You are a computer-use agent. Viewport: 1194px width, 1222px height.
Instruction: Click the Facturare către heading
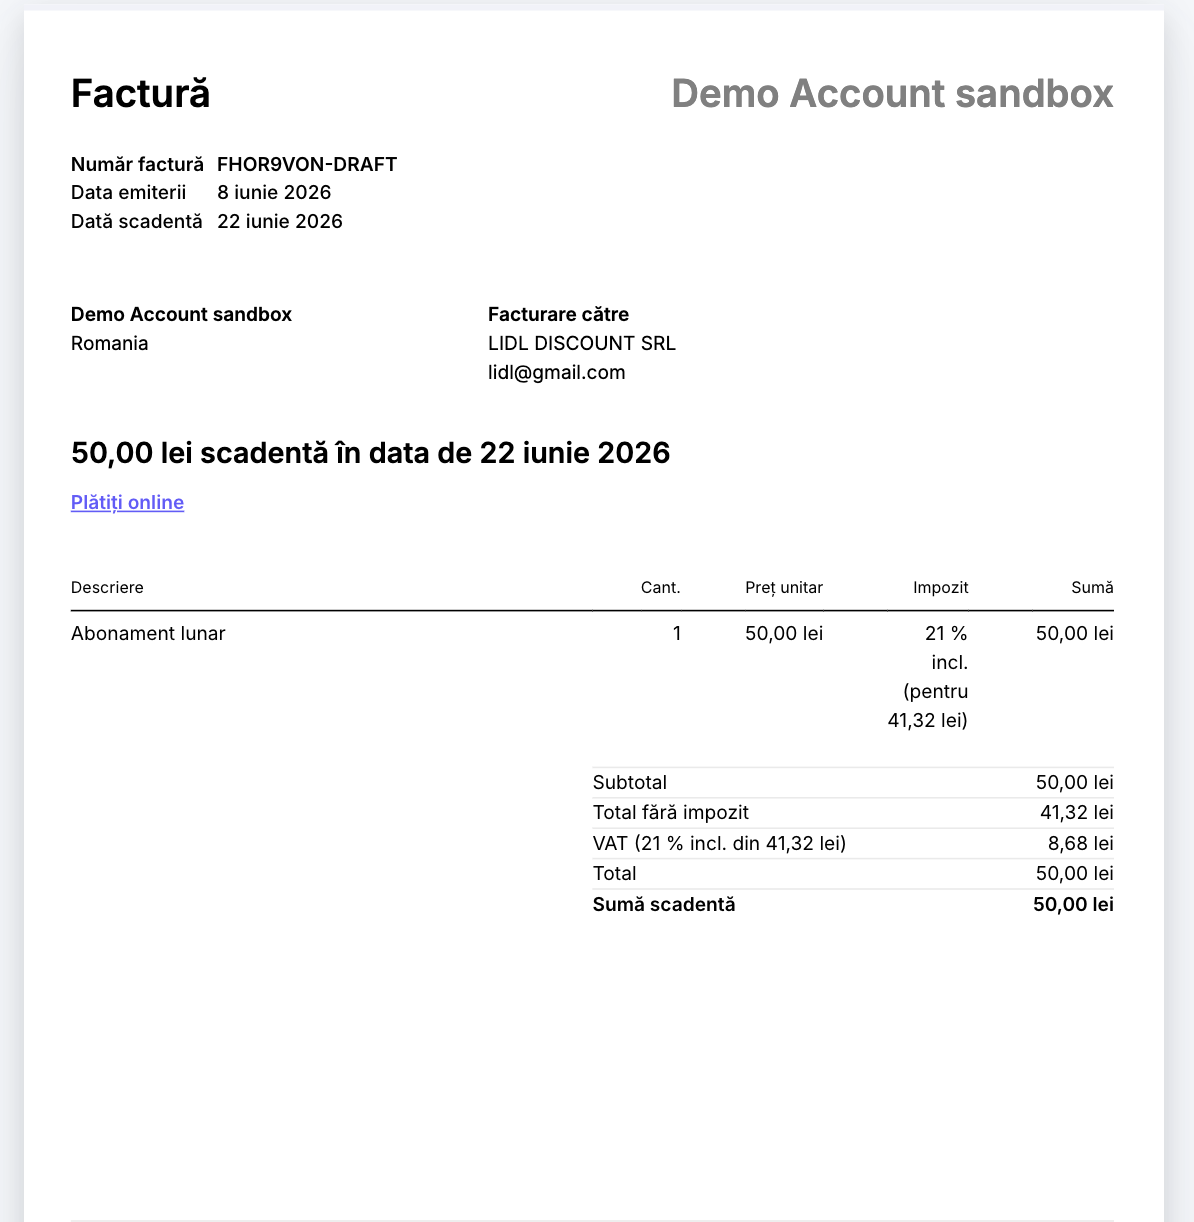click(558, 314)
